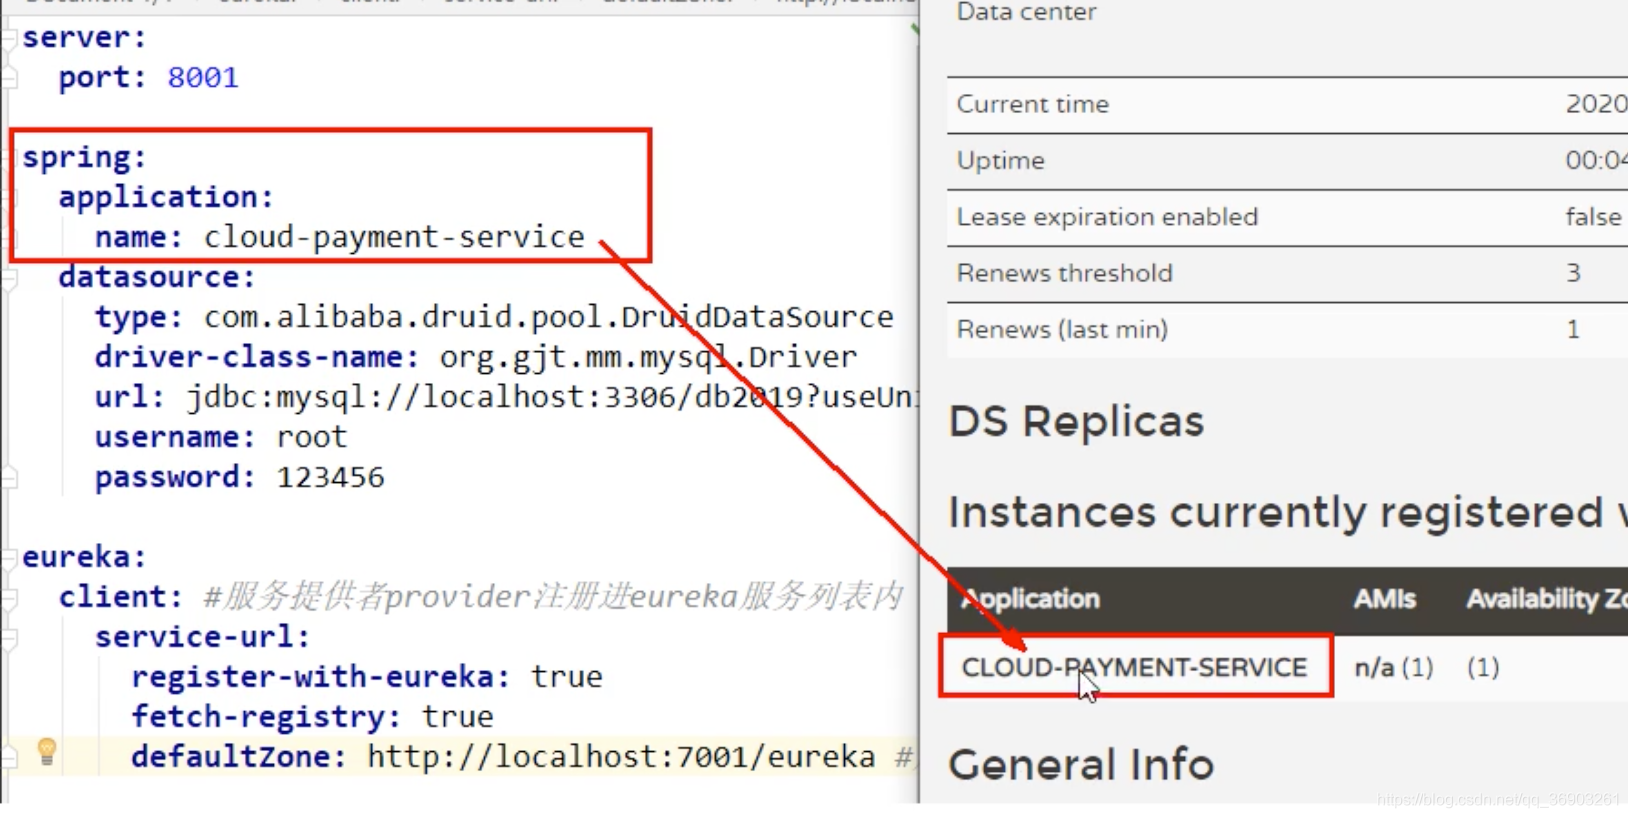Select the AMIs column header

pos(1384,599)
